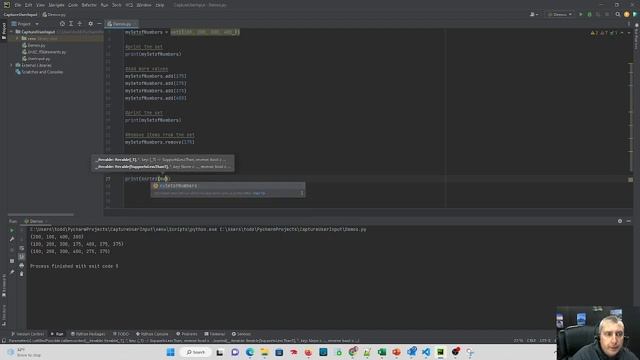Select the Demos tab in Run panel

tap(36, 221)
